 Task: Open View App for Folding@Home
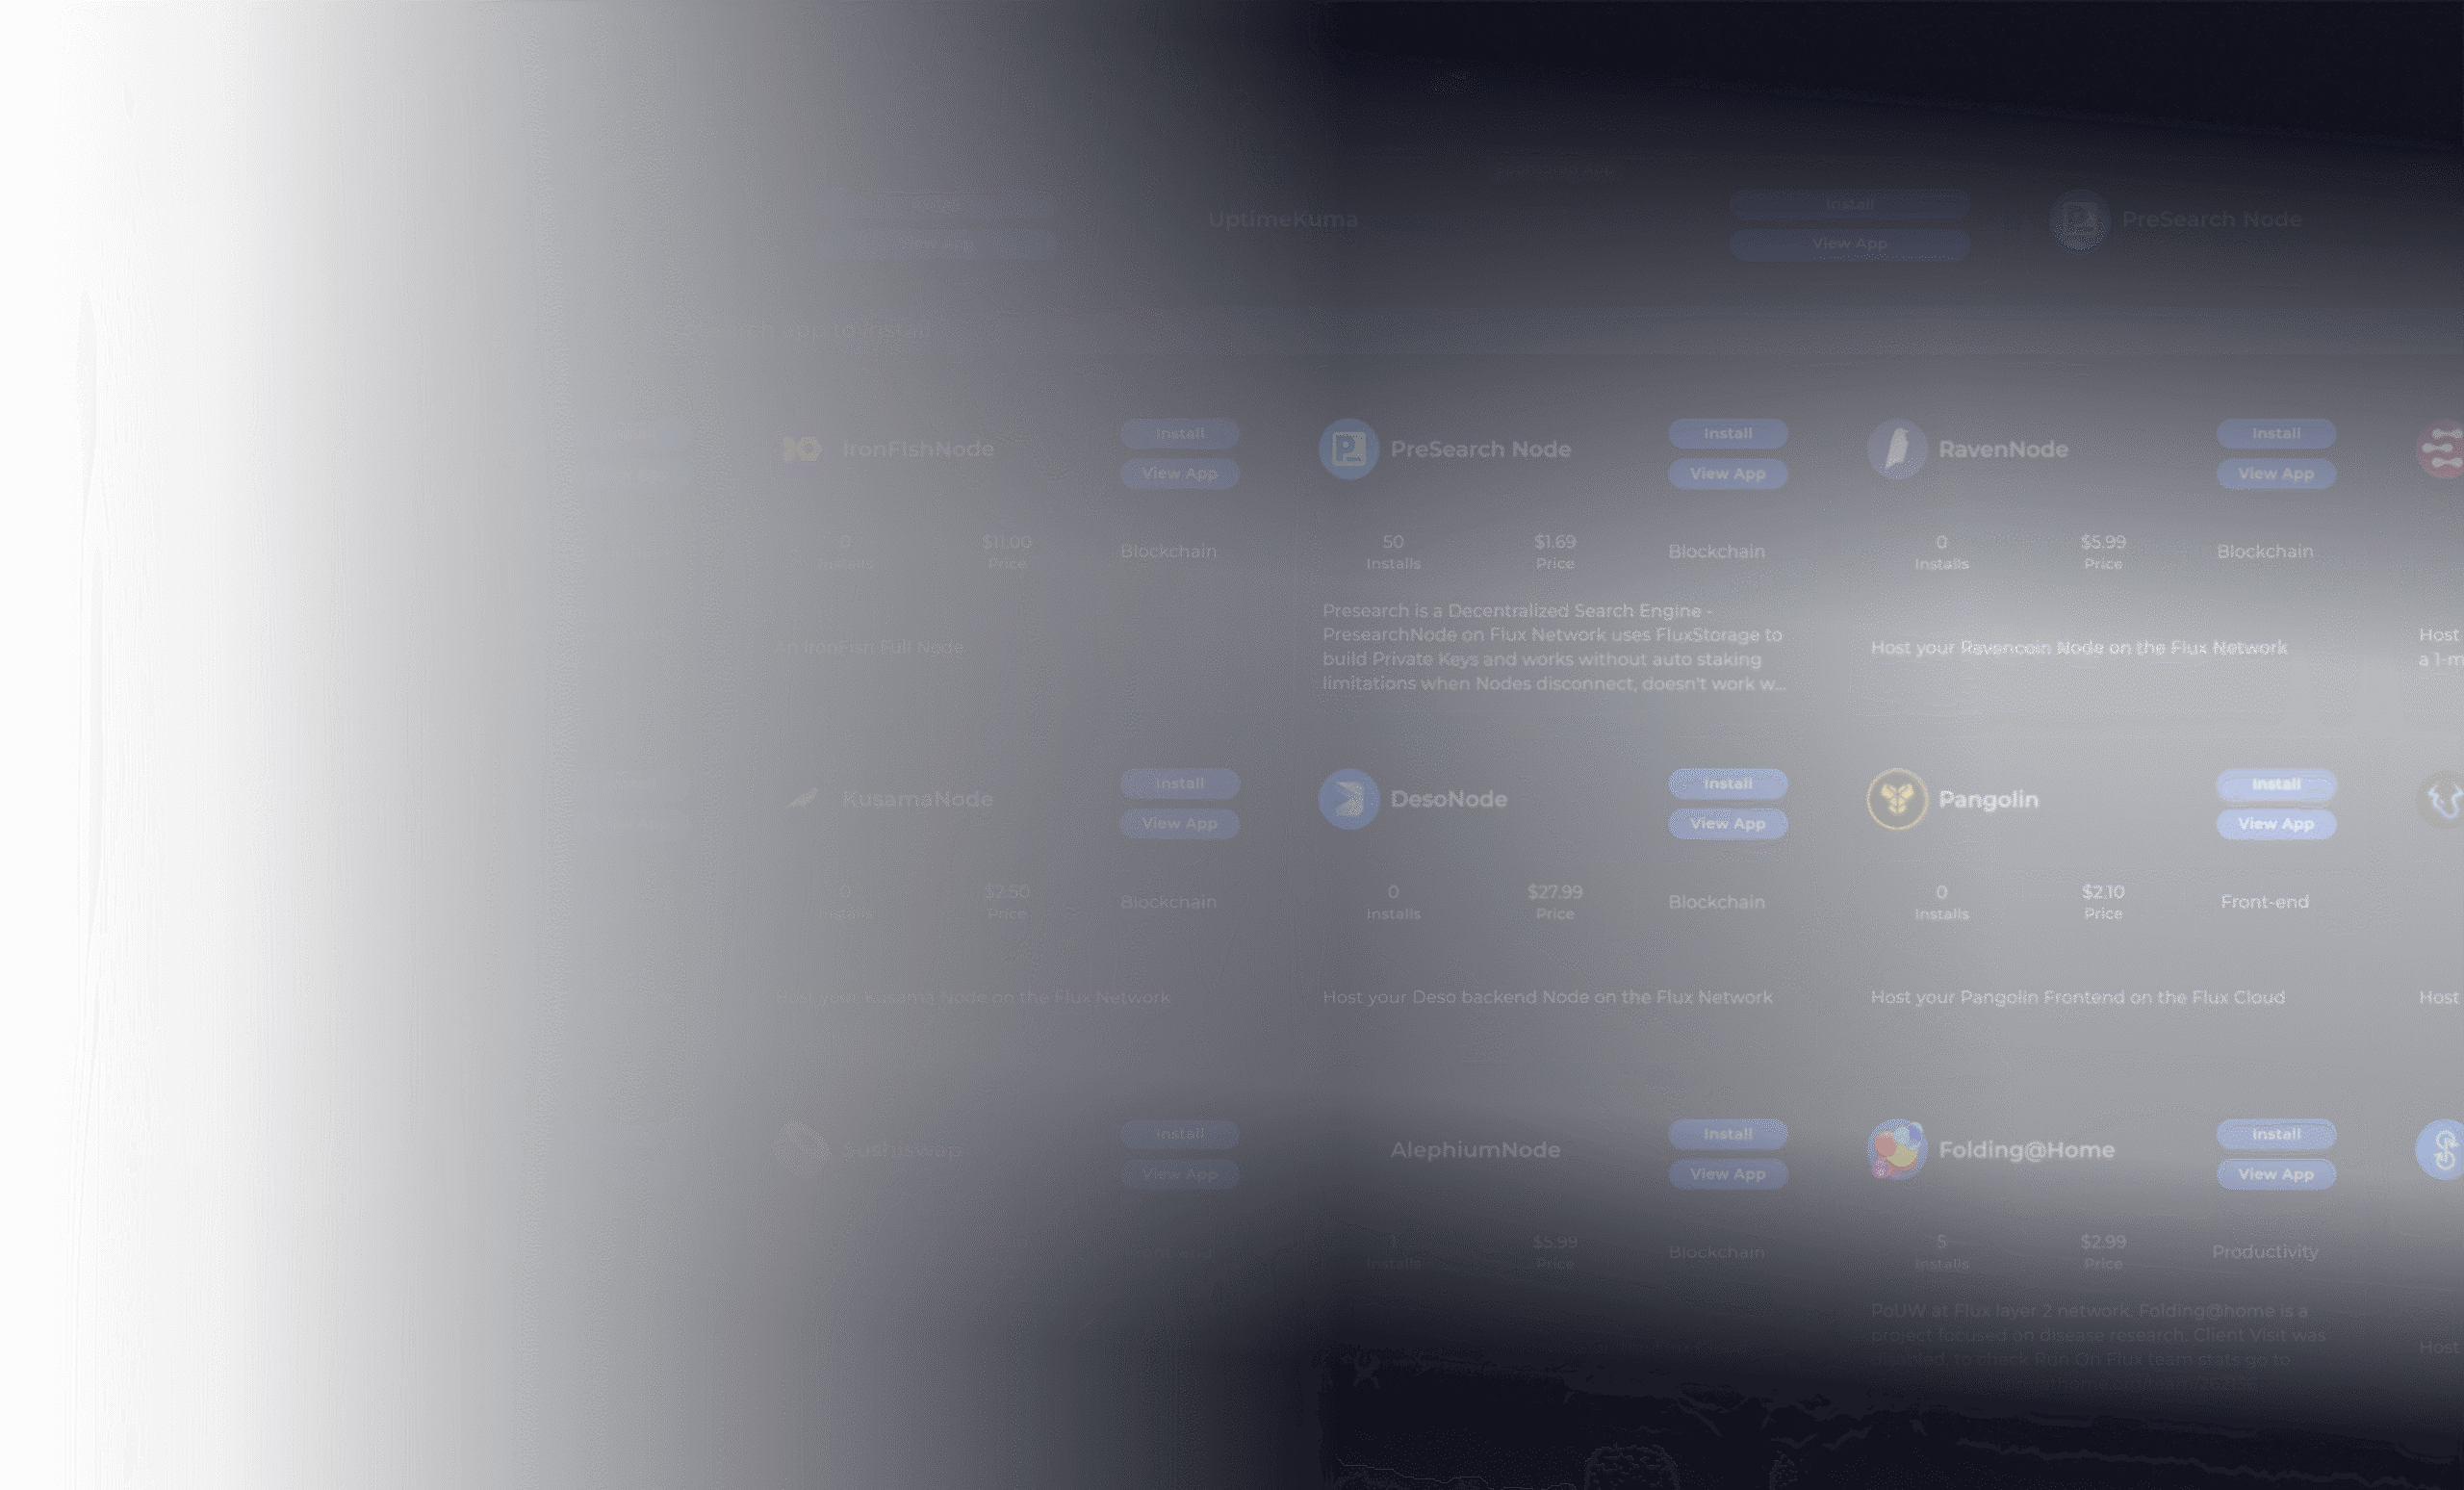(2276, 1174)
